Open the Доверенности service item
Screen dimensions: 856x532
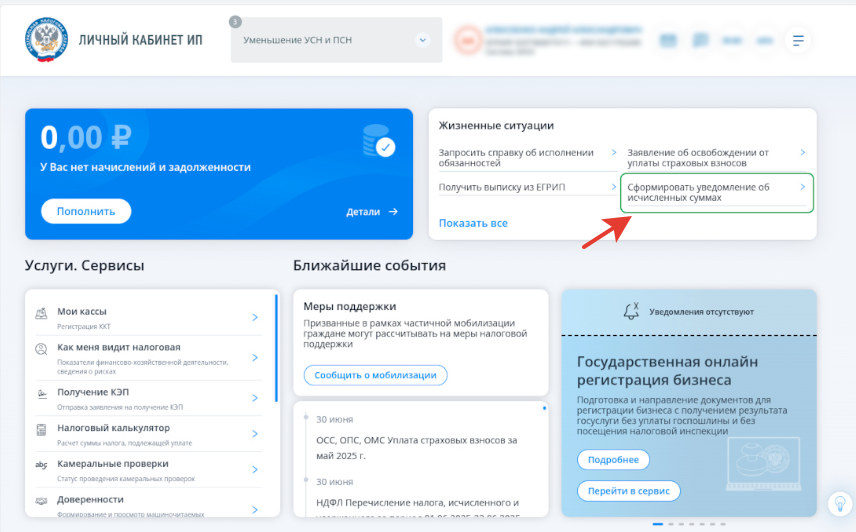pyautogui.click(x=148, y=504)
